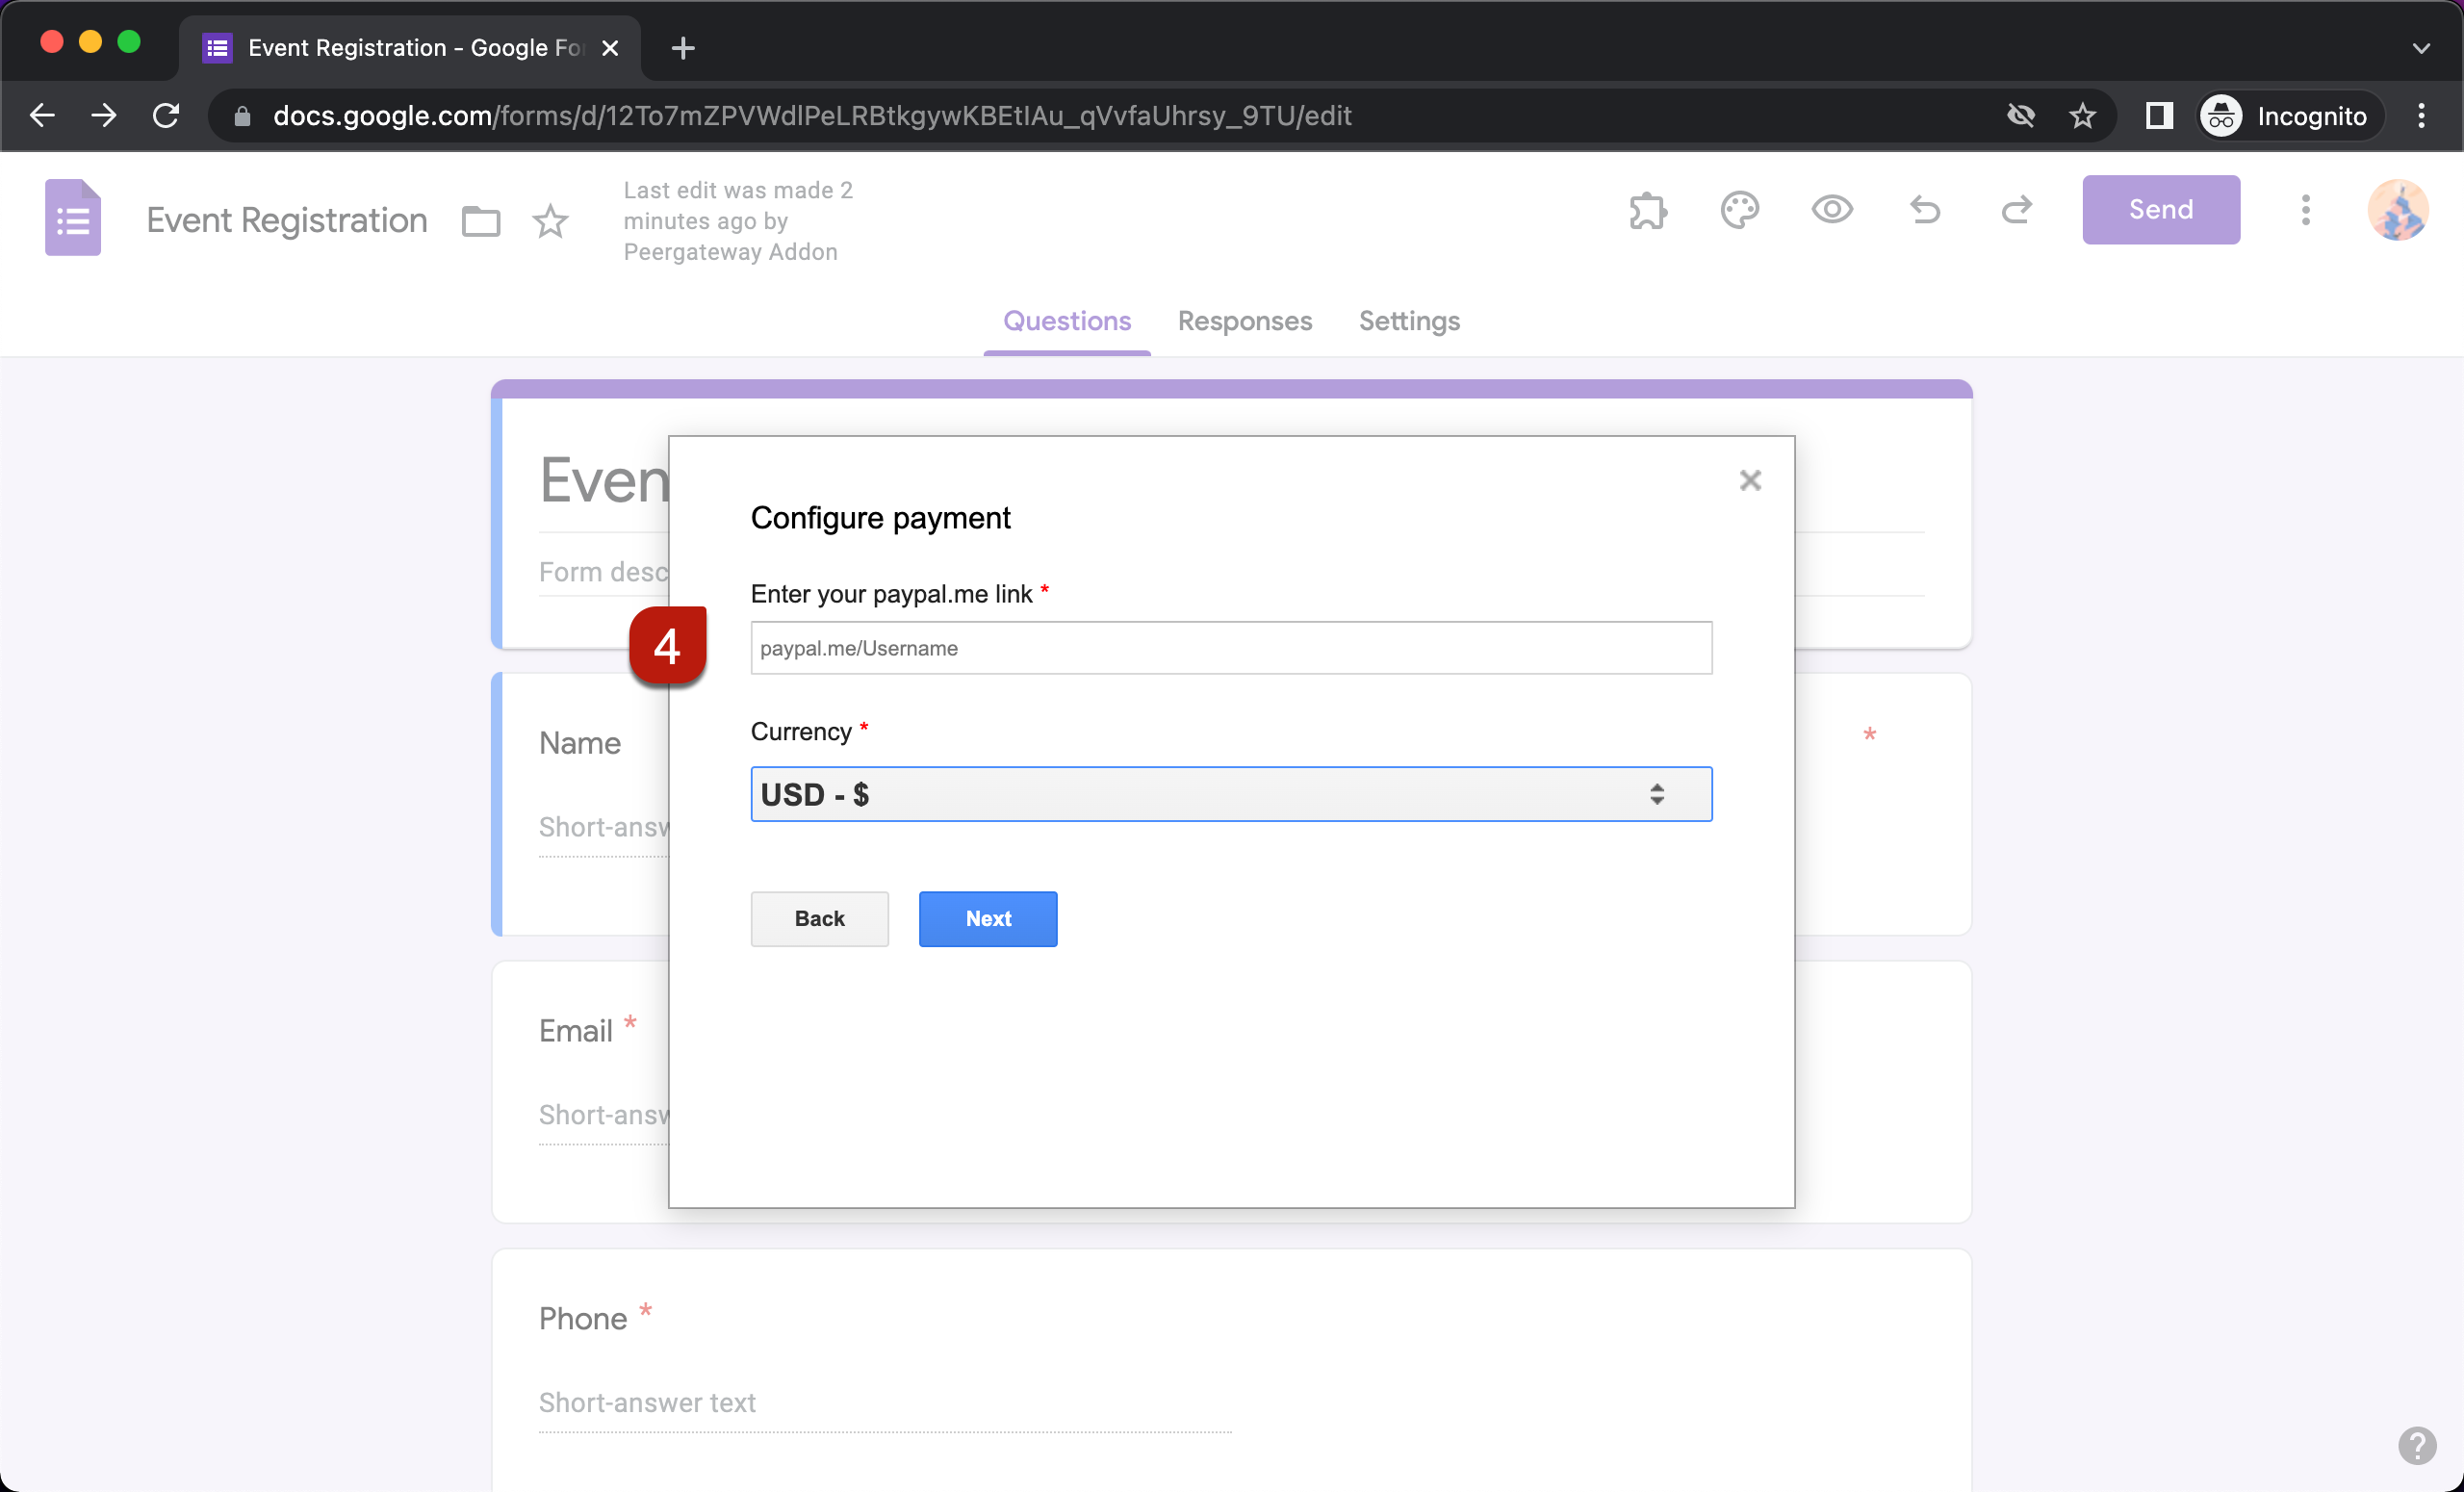Click the help question mark icon
2464x1492 pixels.
tap(2416, 1445)
